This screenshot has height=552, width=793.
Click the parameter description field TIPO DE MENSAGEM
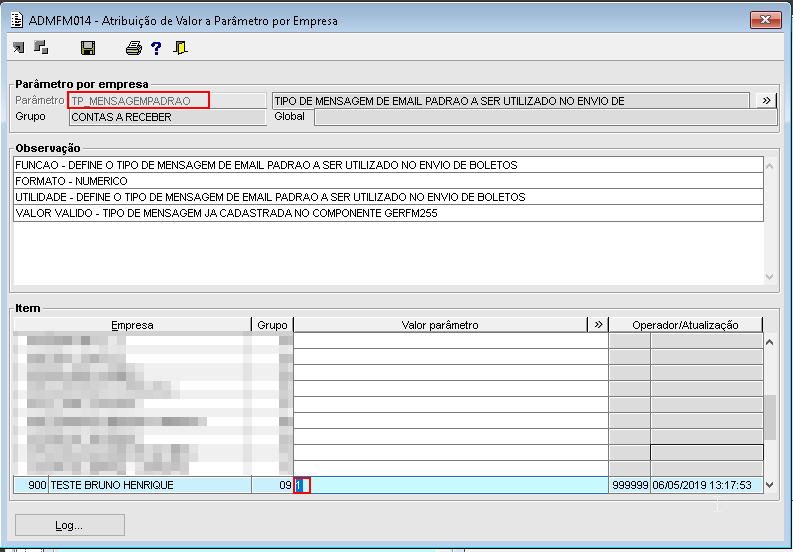tap(511, 101)
